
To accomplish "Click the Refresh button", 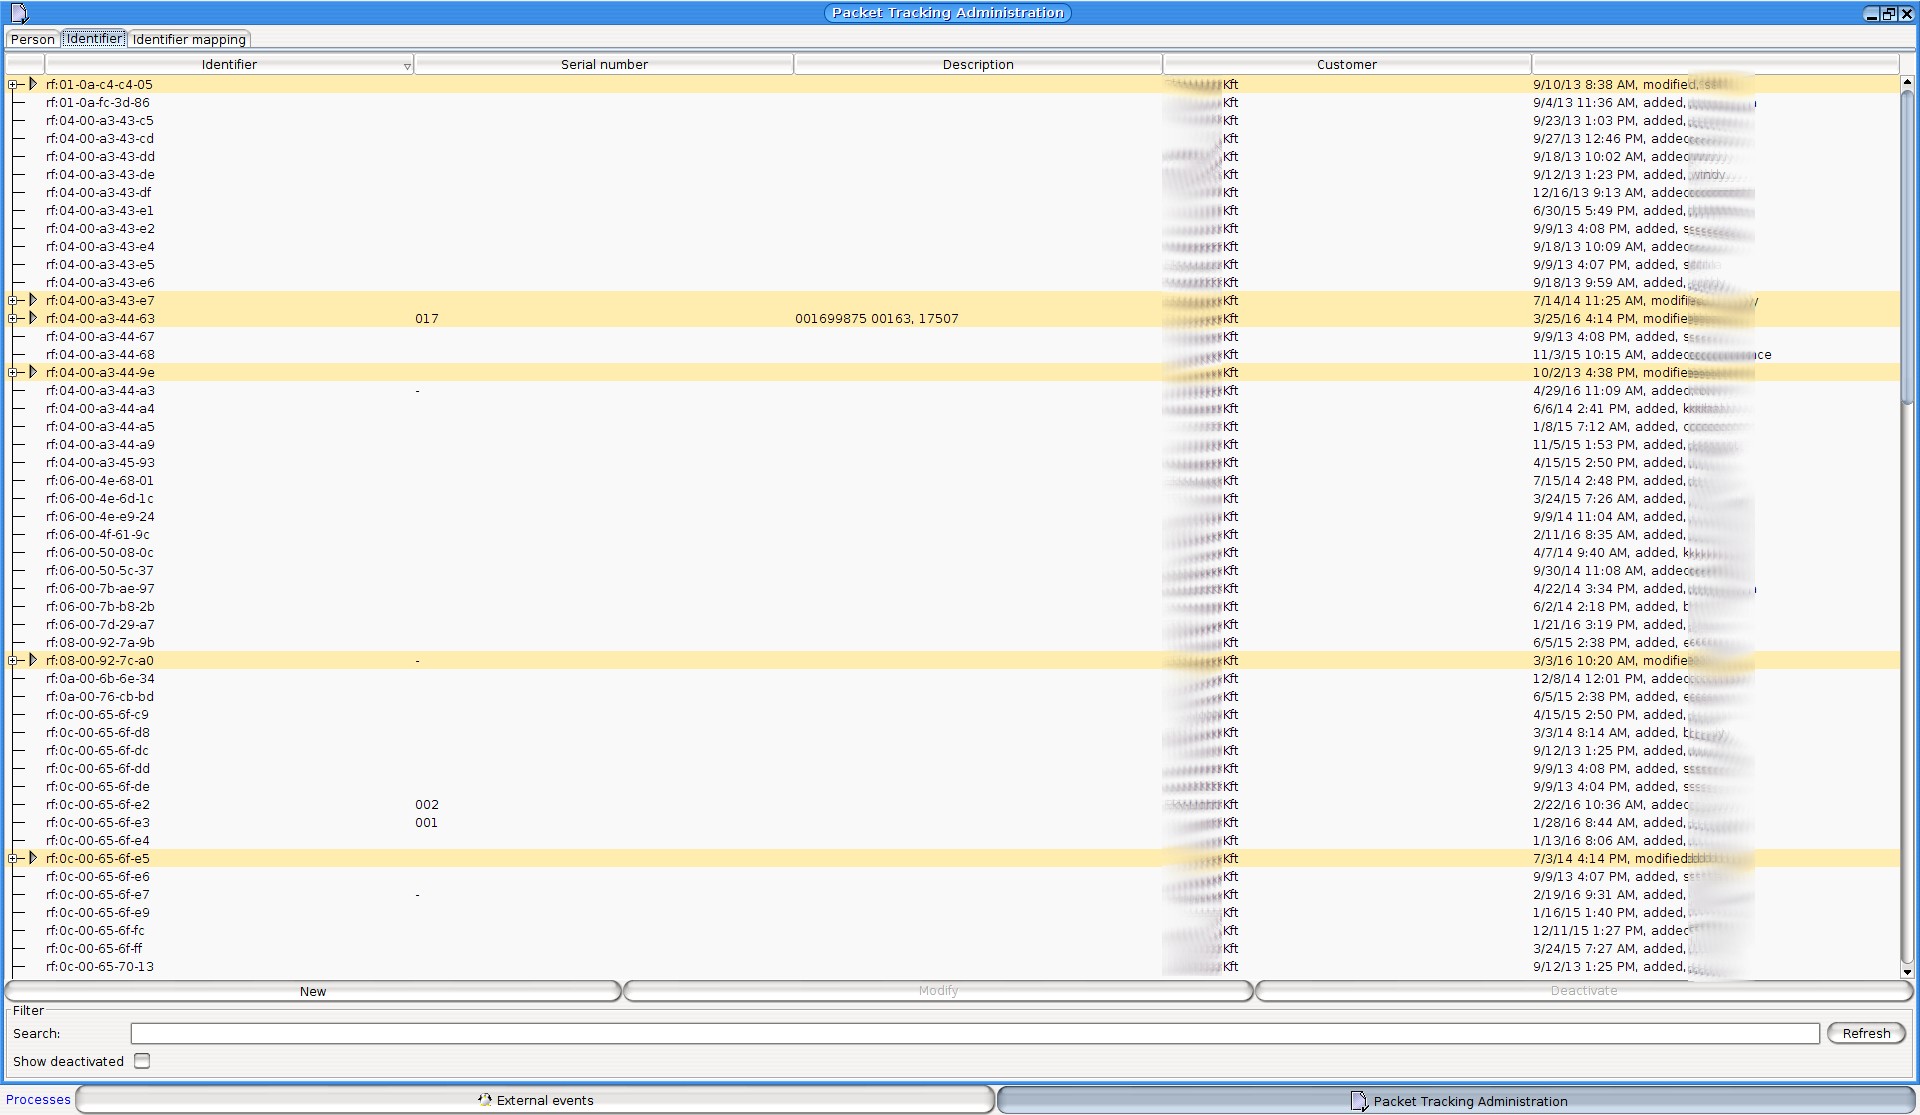I will pos(1866,1033).
